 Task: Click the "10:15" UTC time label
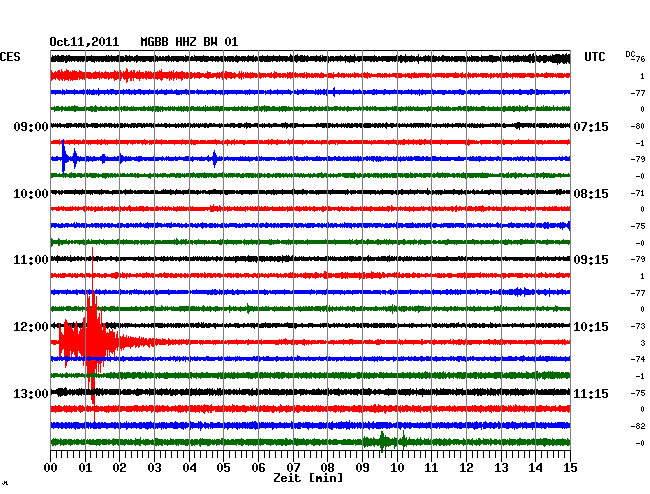pos(591,327)
